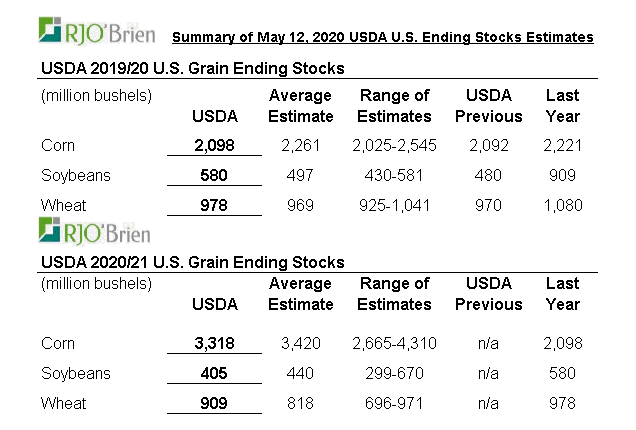636x430 pixels.
Task: Select the 2020/21 wheat average estimate 818
Action: tap(301, 404)
